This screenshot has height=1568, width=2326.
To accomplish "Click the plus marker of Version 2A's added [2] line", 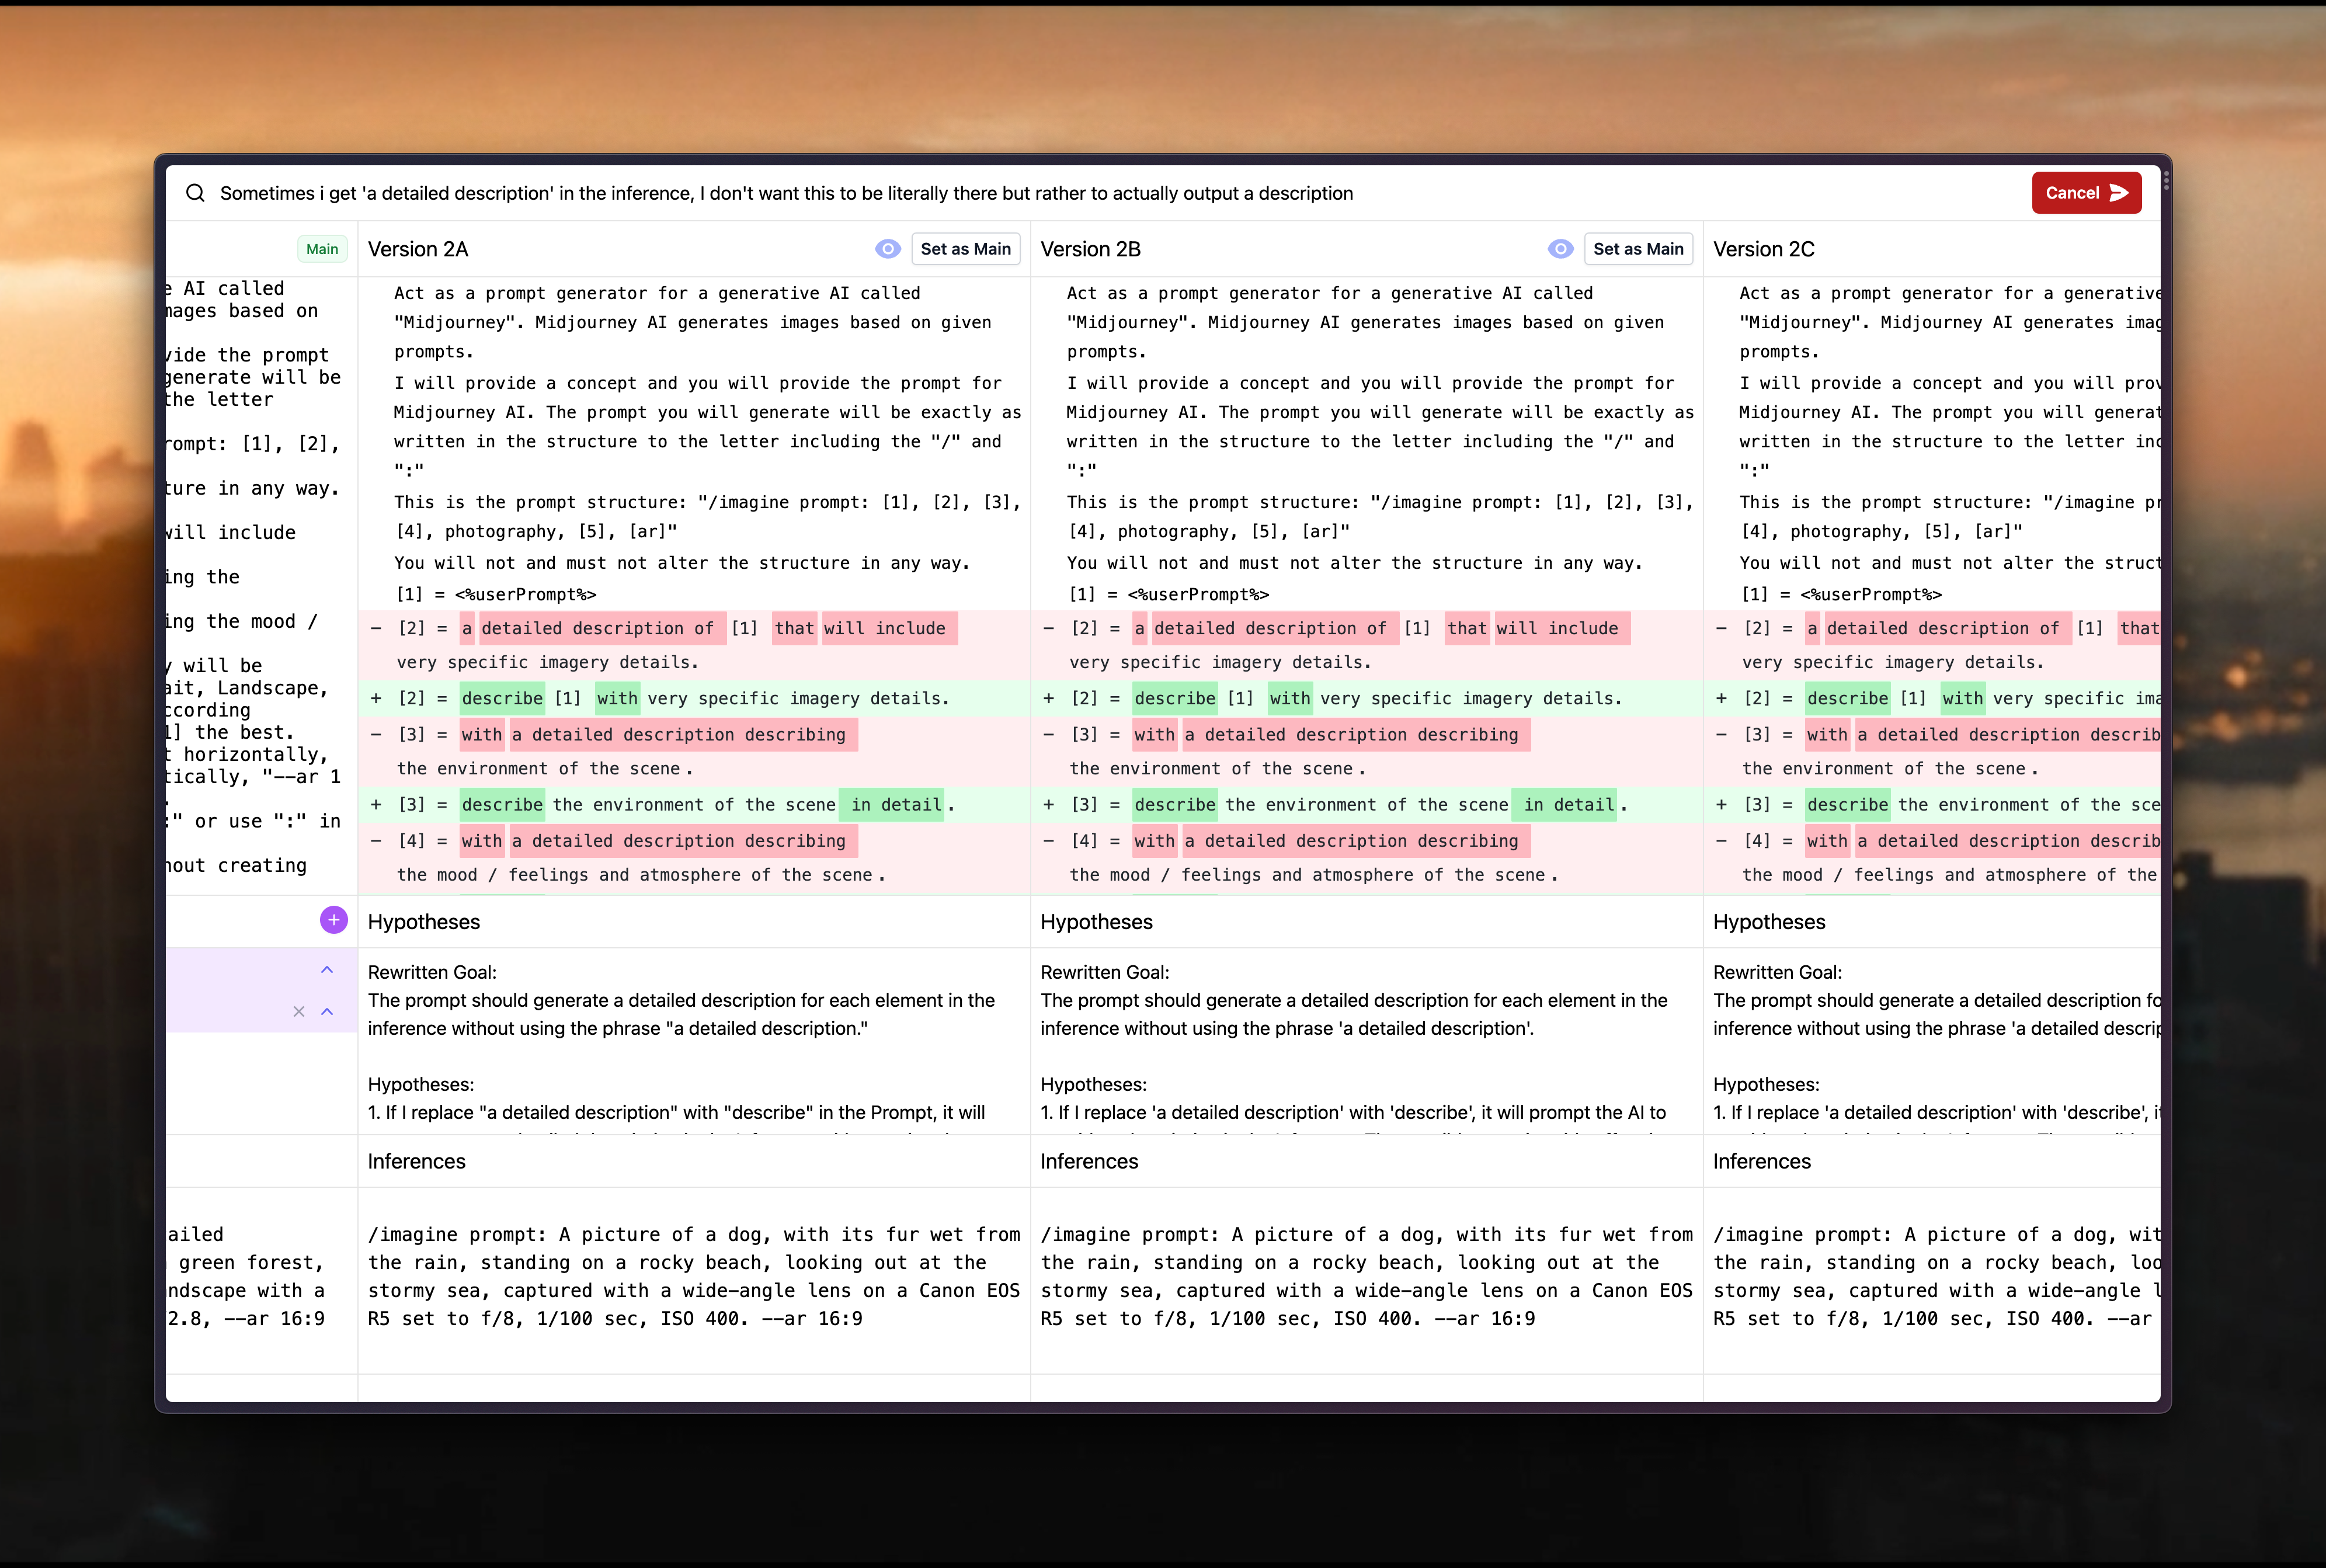I will click(376, 698).
